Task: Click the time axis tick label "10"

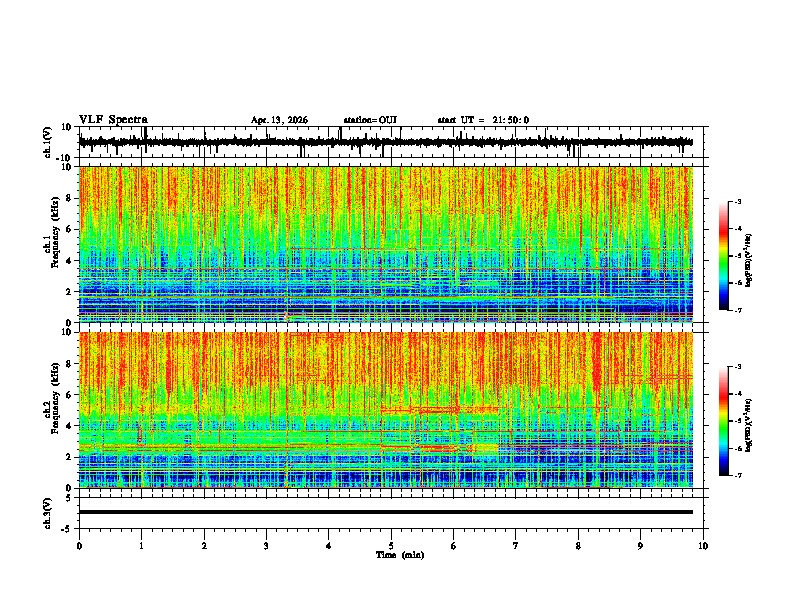Action: pyautogui.click(x=703, y=546)
